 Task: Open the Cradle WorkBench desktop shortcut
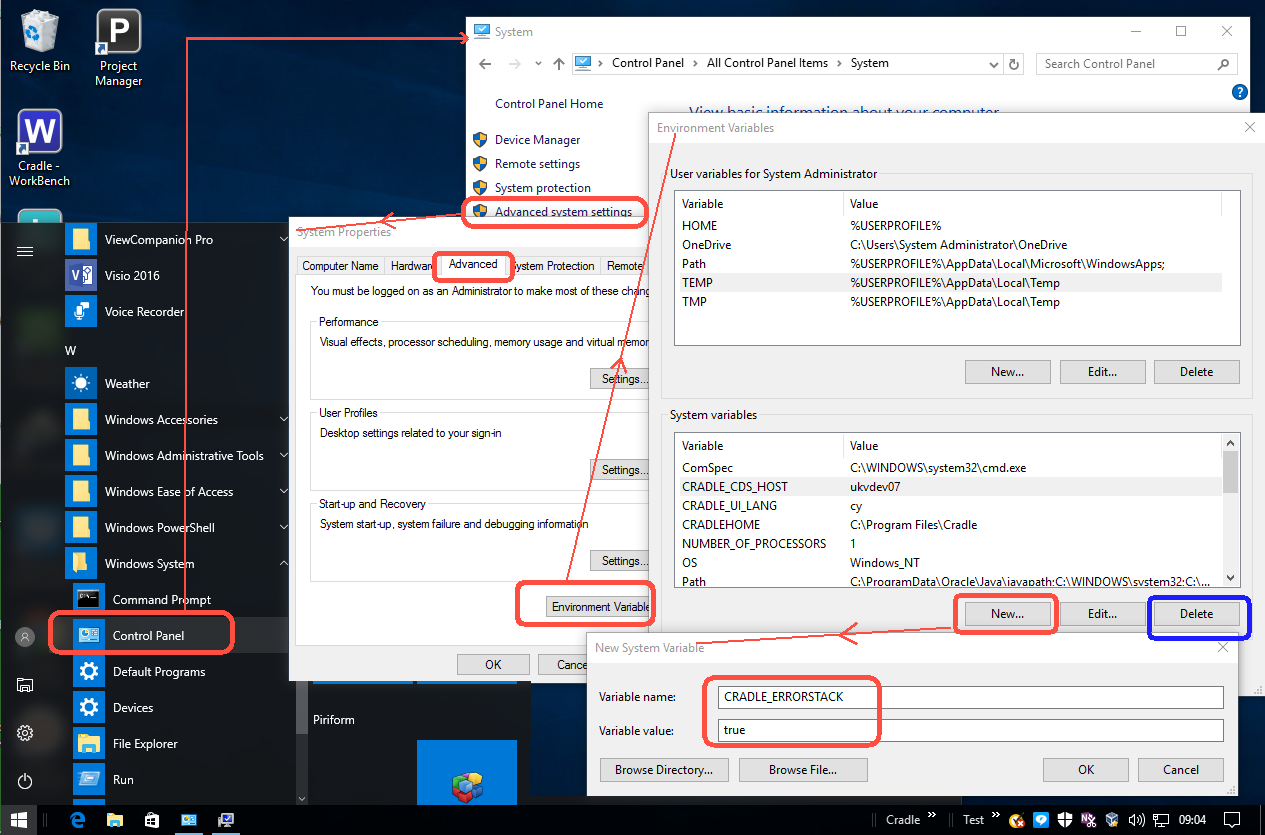[x=39, y=148]
